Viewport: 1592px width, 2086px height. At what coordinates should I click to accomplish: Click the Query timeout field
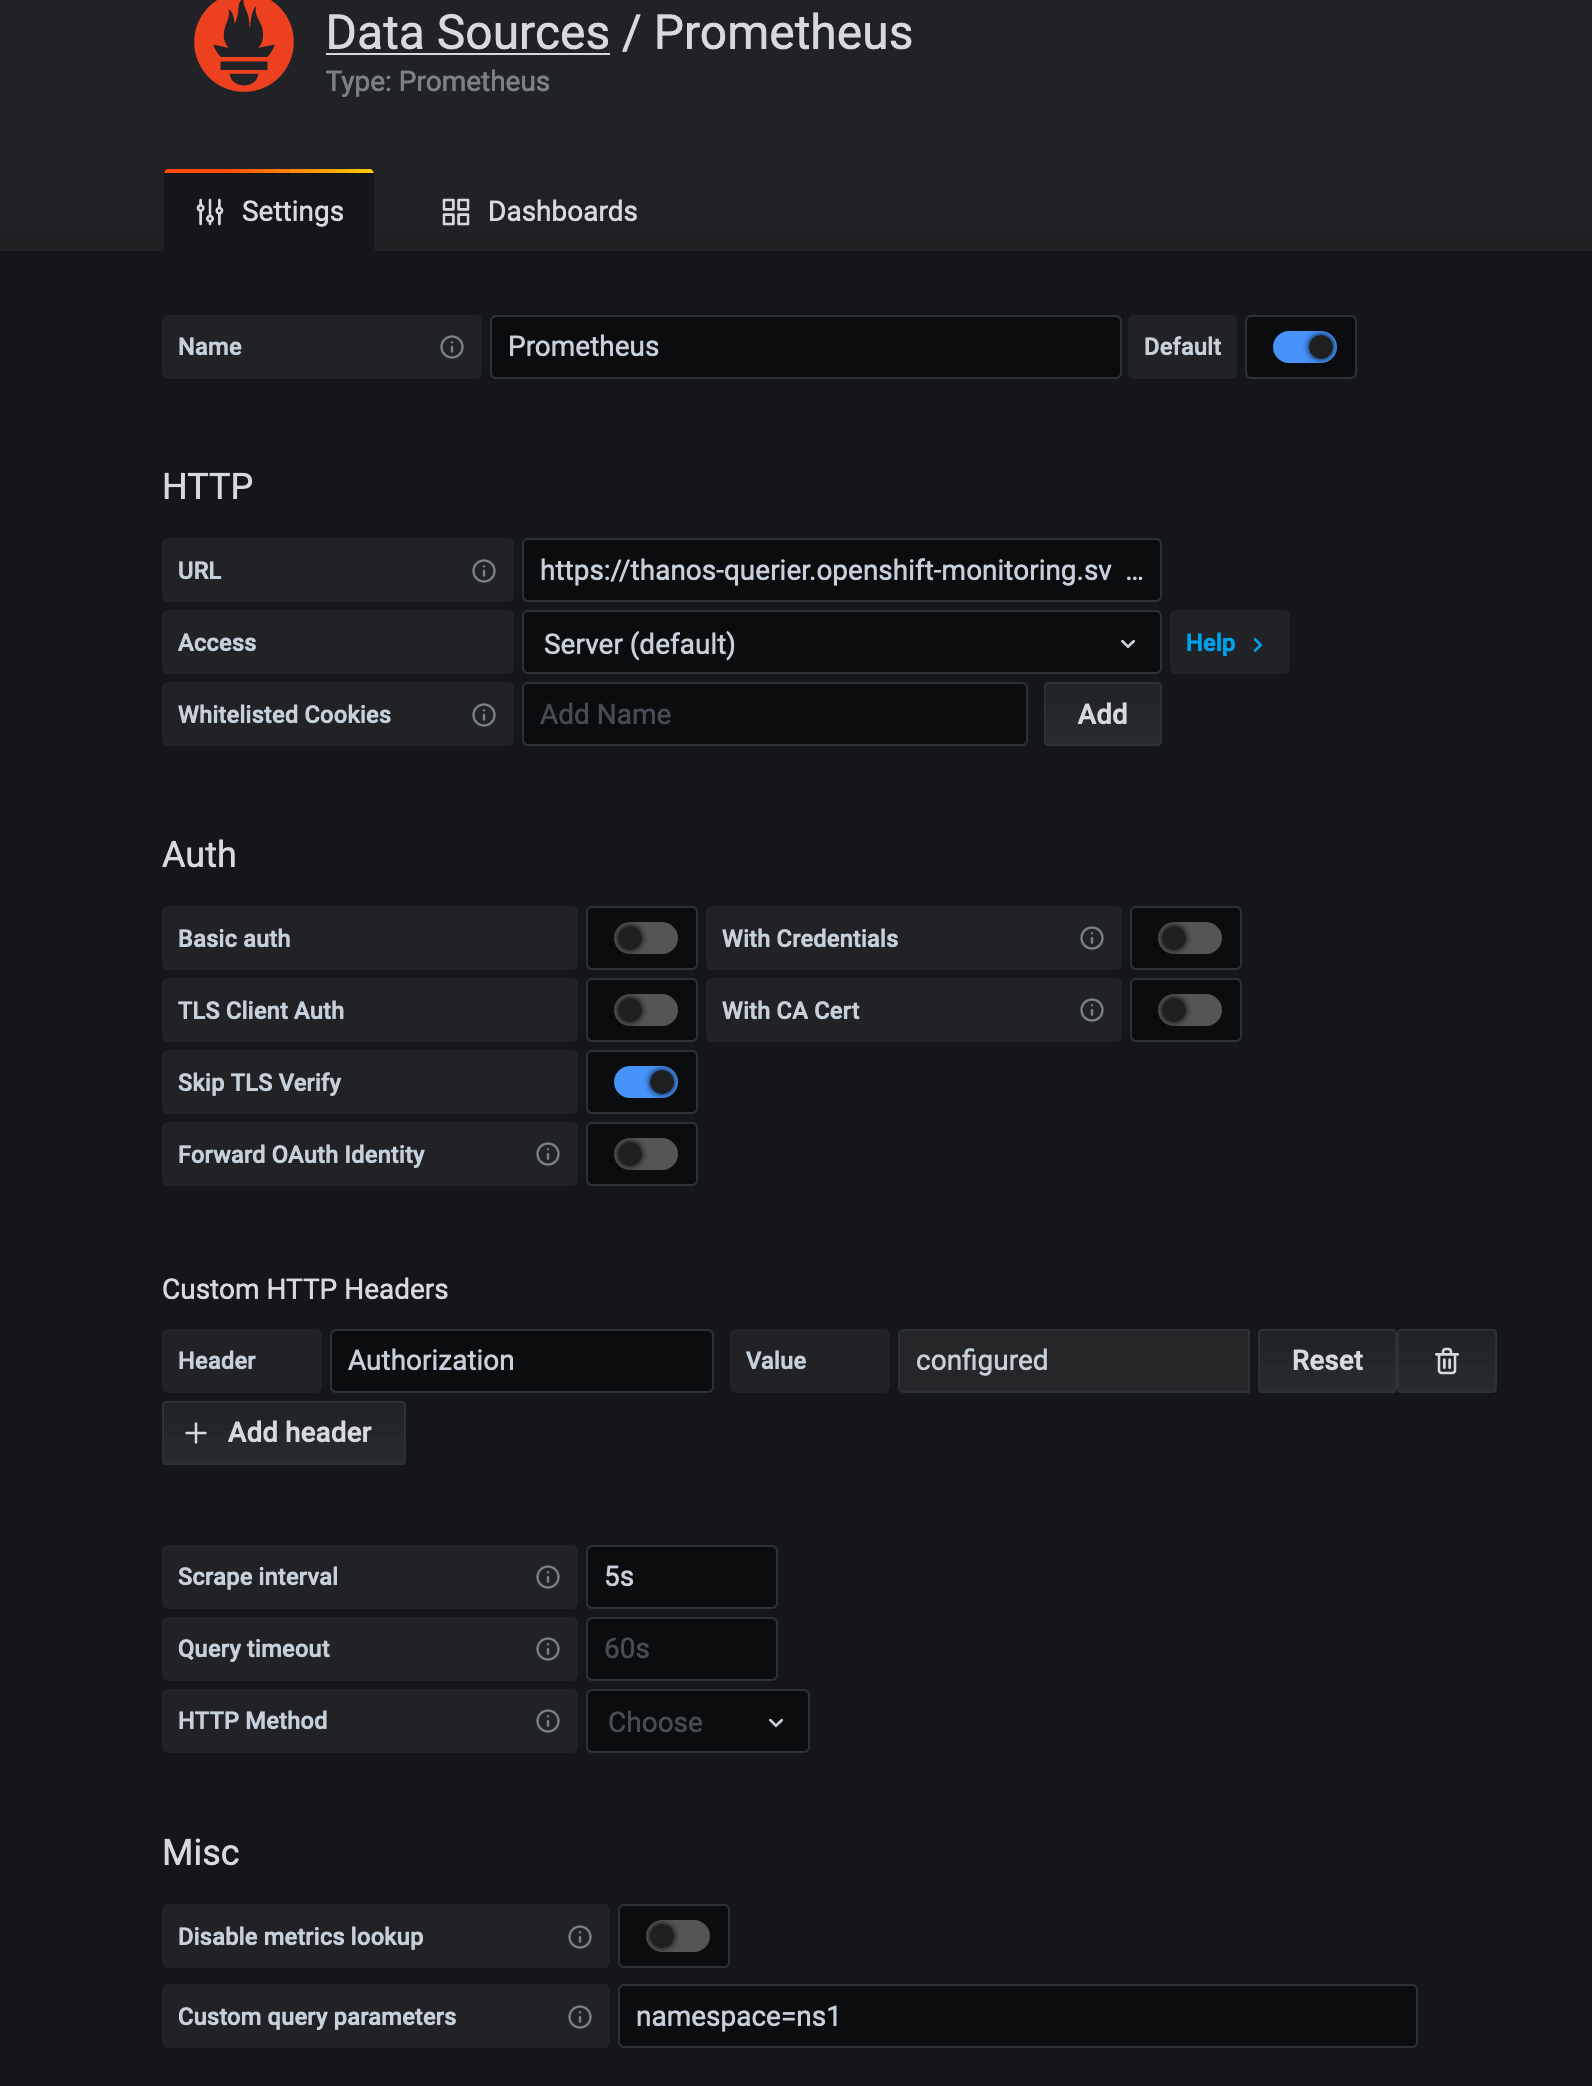coord(682,1649)
